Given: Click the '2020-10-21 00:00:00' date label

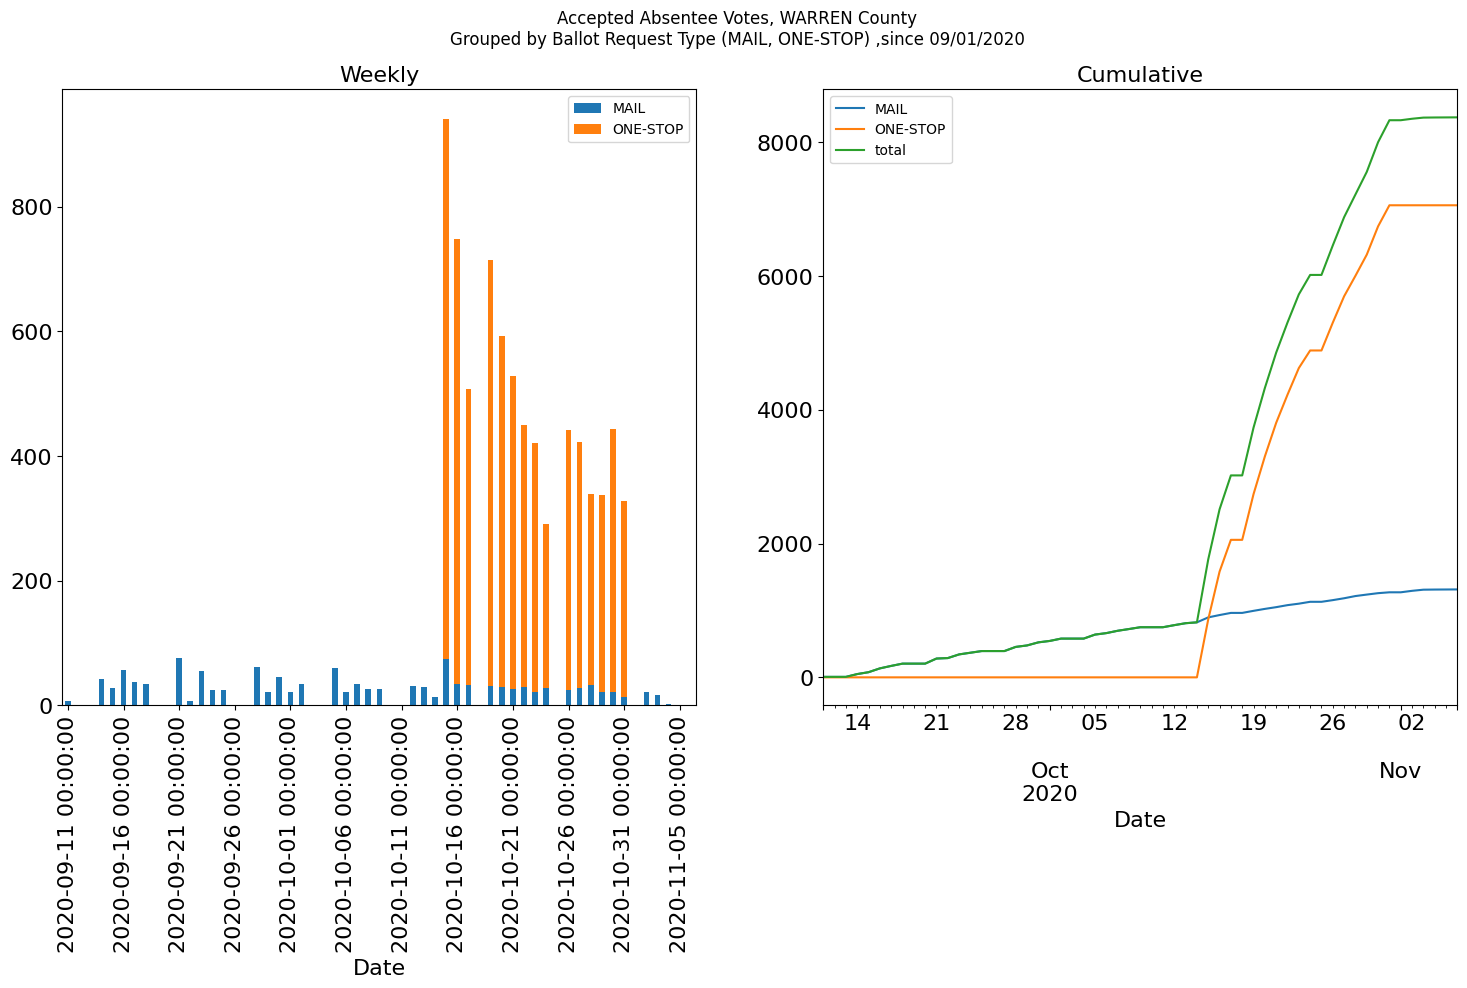Looking at the screenshot, I should pyautogui.click(x=513, y=834).
